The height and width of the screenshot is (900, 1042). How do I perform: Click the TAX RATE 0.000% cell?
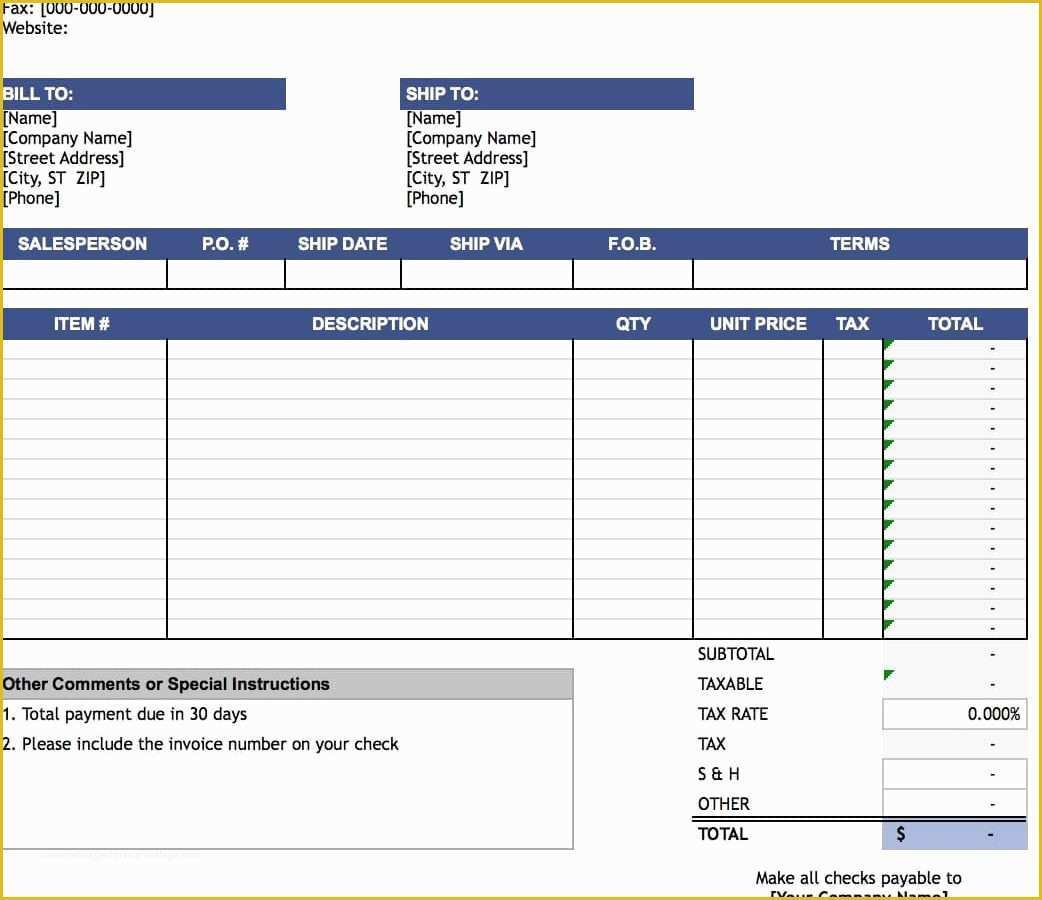click(954, 714)
